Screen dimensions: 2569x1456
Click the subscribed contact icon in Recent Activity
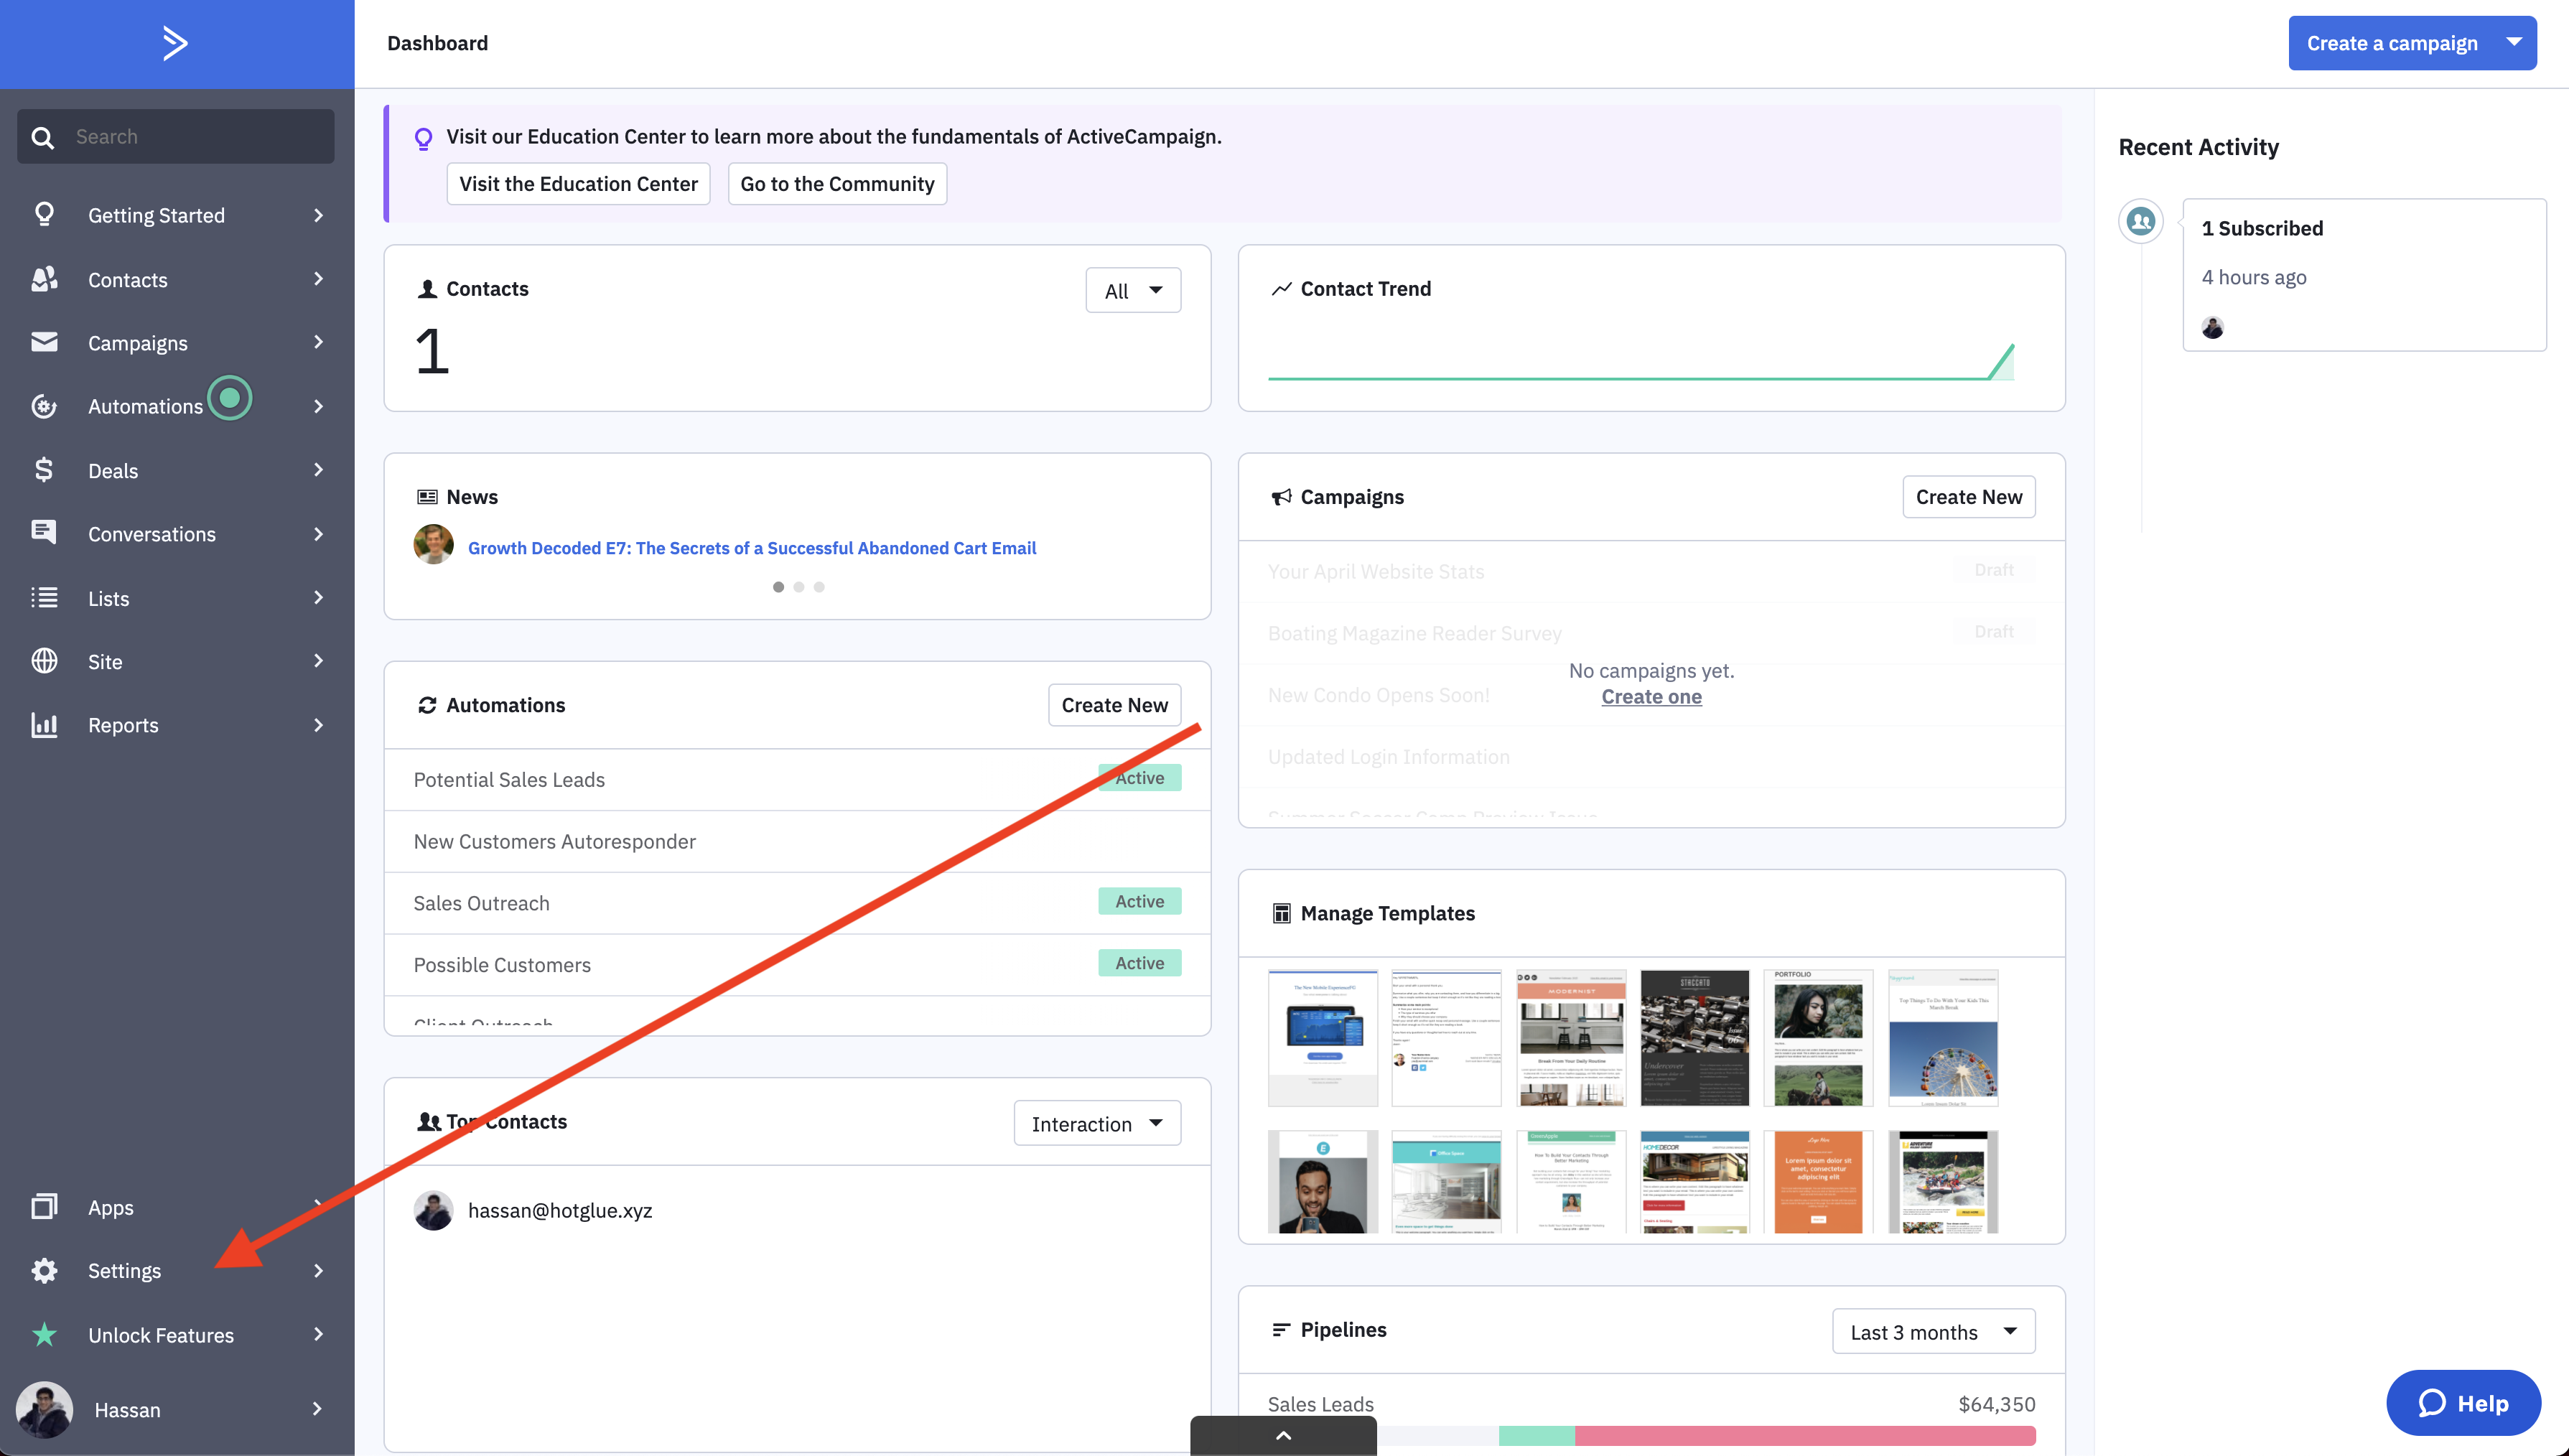coord(2140,221)
